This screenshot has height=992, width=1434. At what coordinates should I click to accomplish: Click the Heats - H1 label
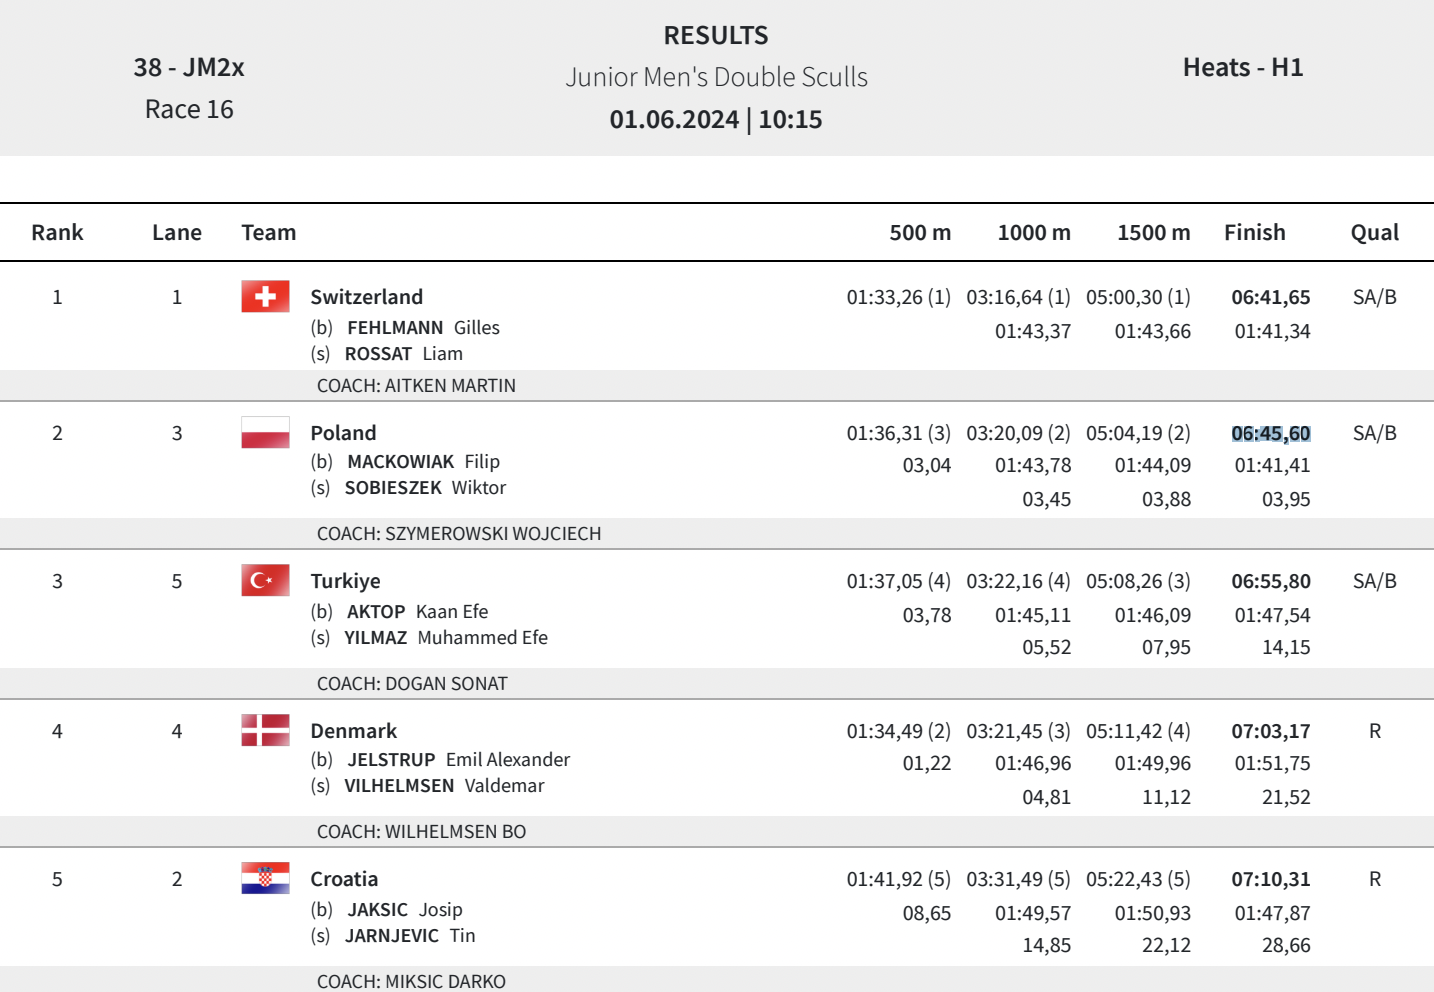(1242, 68)
